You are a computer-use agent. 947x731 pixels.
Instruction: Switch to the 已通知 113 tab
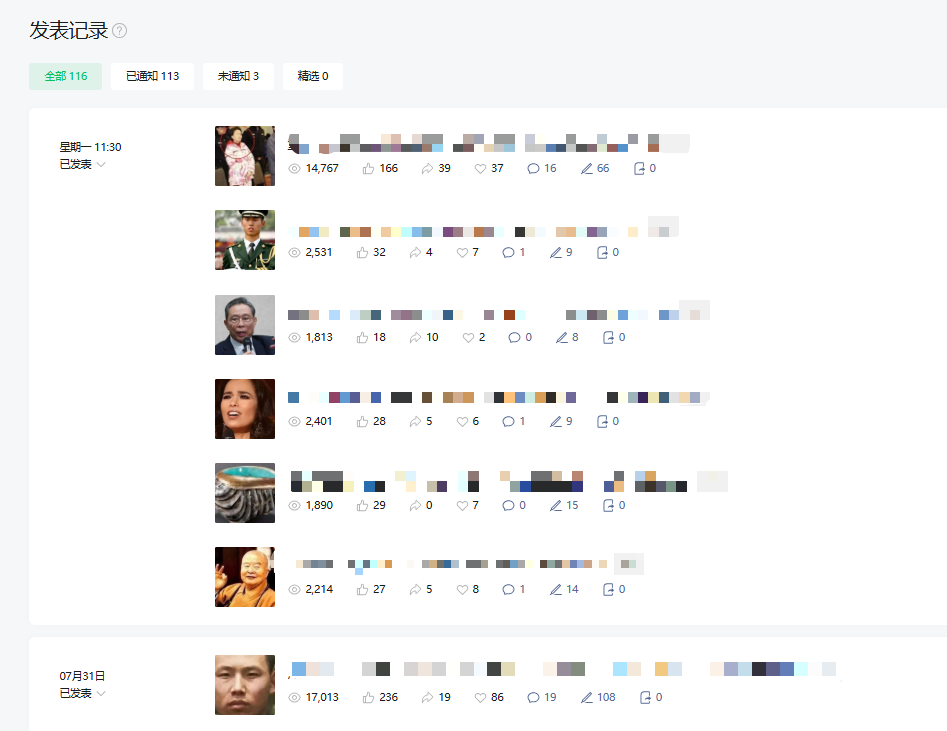tap(152, 76)
